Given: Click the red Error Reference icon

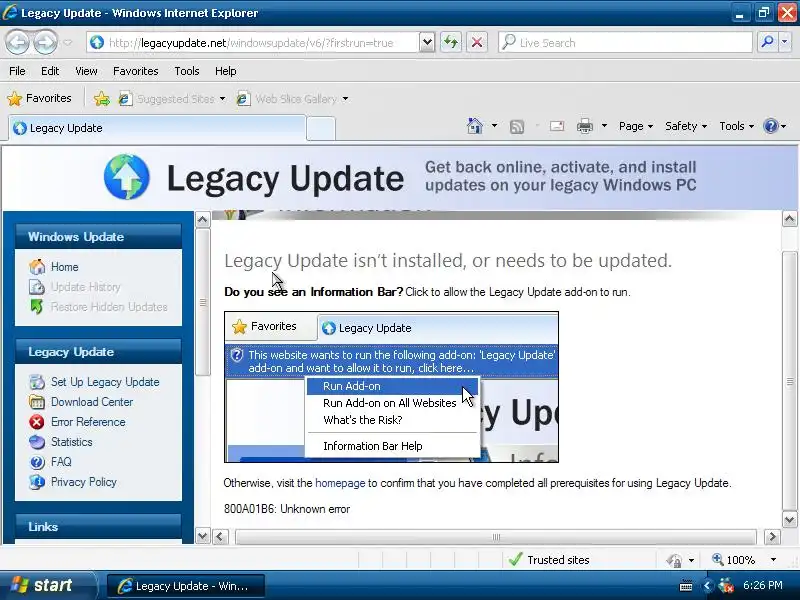Looking at the screenshot, I should (x=37, y=422).
